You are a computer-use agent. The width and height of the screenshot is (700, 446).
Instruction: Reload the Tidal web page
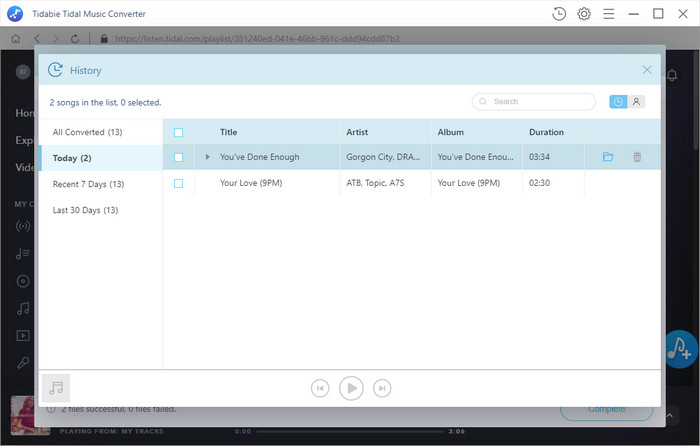75,39
